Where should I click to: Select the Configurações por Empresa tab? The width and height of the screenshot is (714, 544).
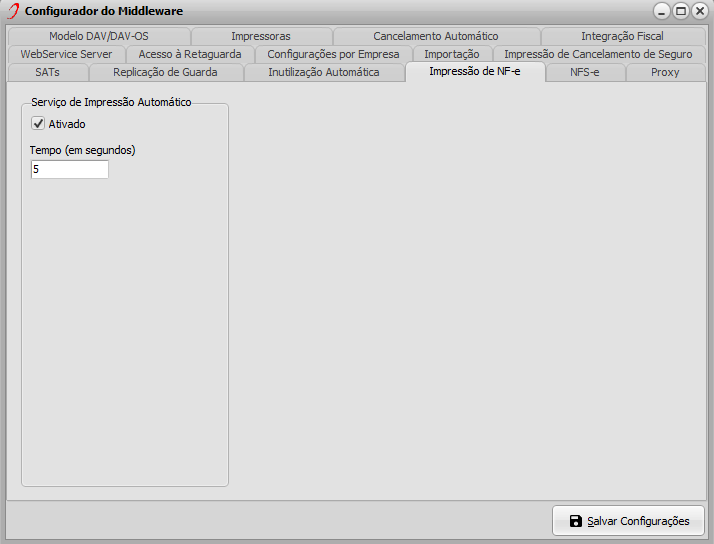(x=333, y=54)
